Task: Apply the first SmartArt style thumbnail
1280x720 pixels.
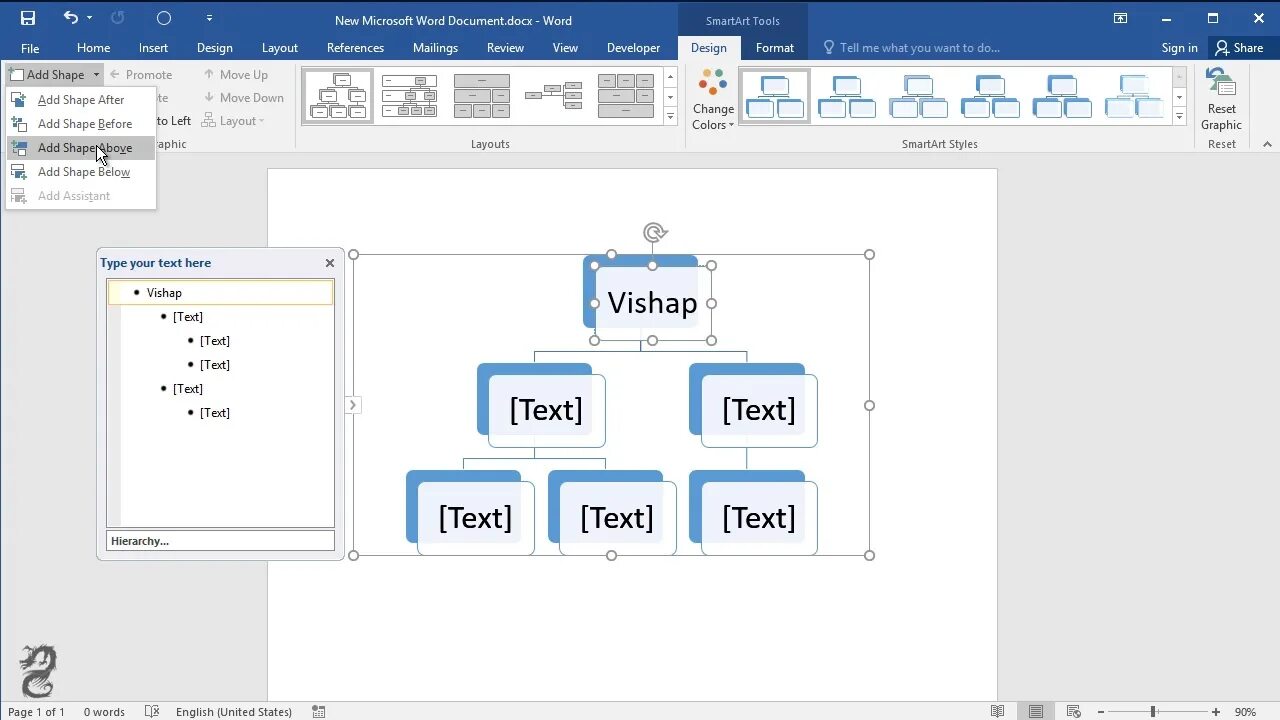Action: coord(775,96)
